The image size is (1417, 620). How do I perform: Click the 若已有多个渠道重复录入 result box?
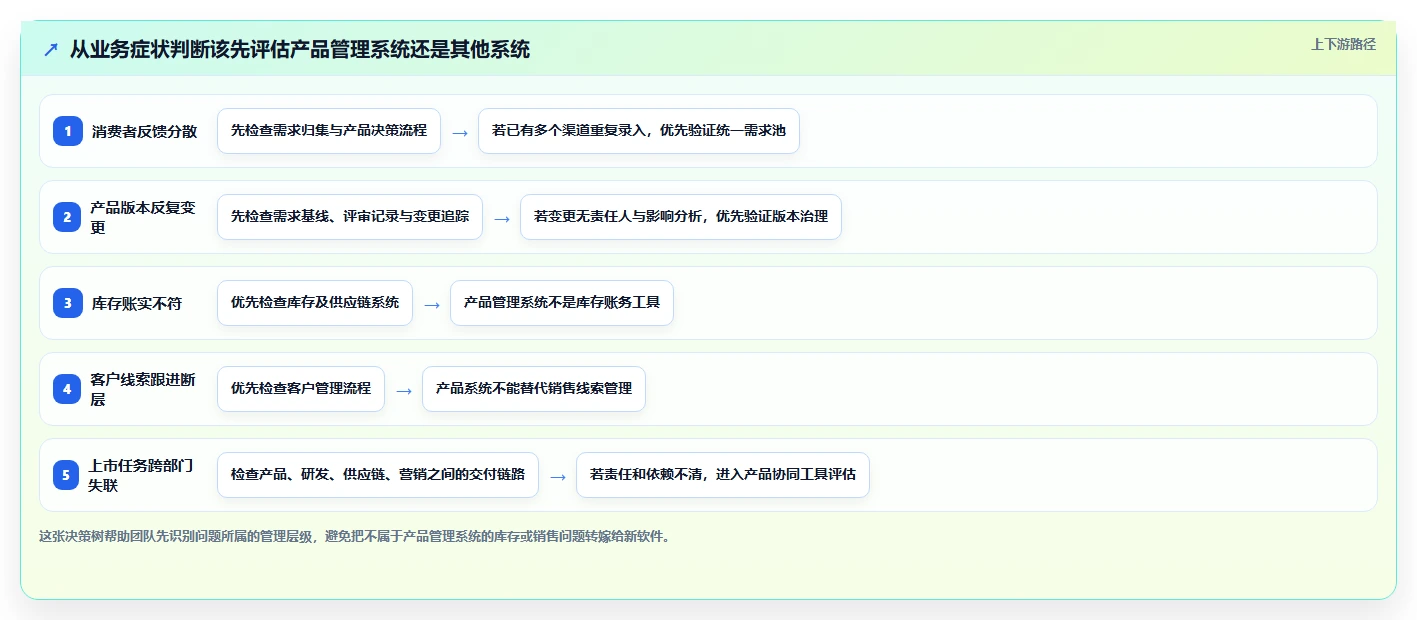[639, 131]
